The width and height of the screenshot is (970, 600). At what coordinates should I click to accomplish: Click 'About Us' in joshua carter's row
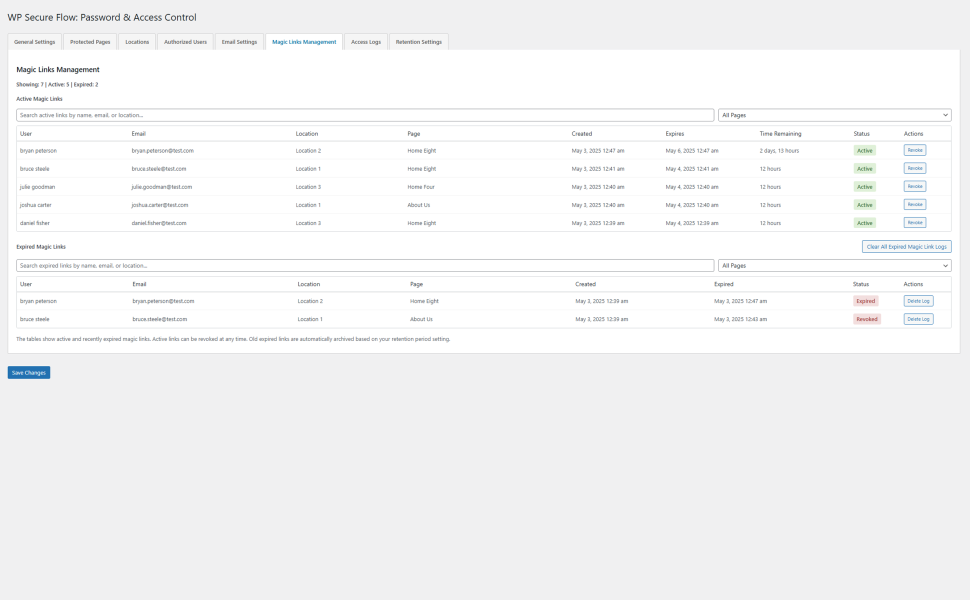coord(419,205)
